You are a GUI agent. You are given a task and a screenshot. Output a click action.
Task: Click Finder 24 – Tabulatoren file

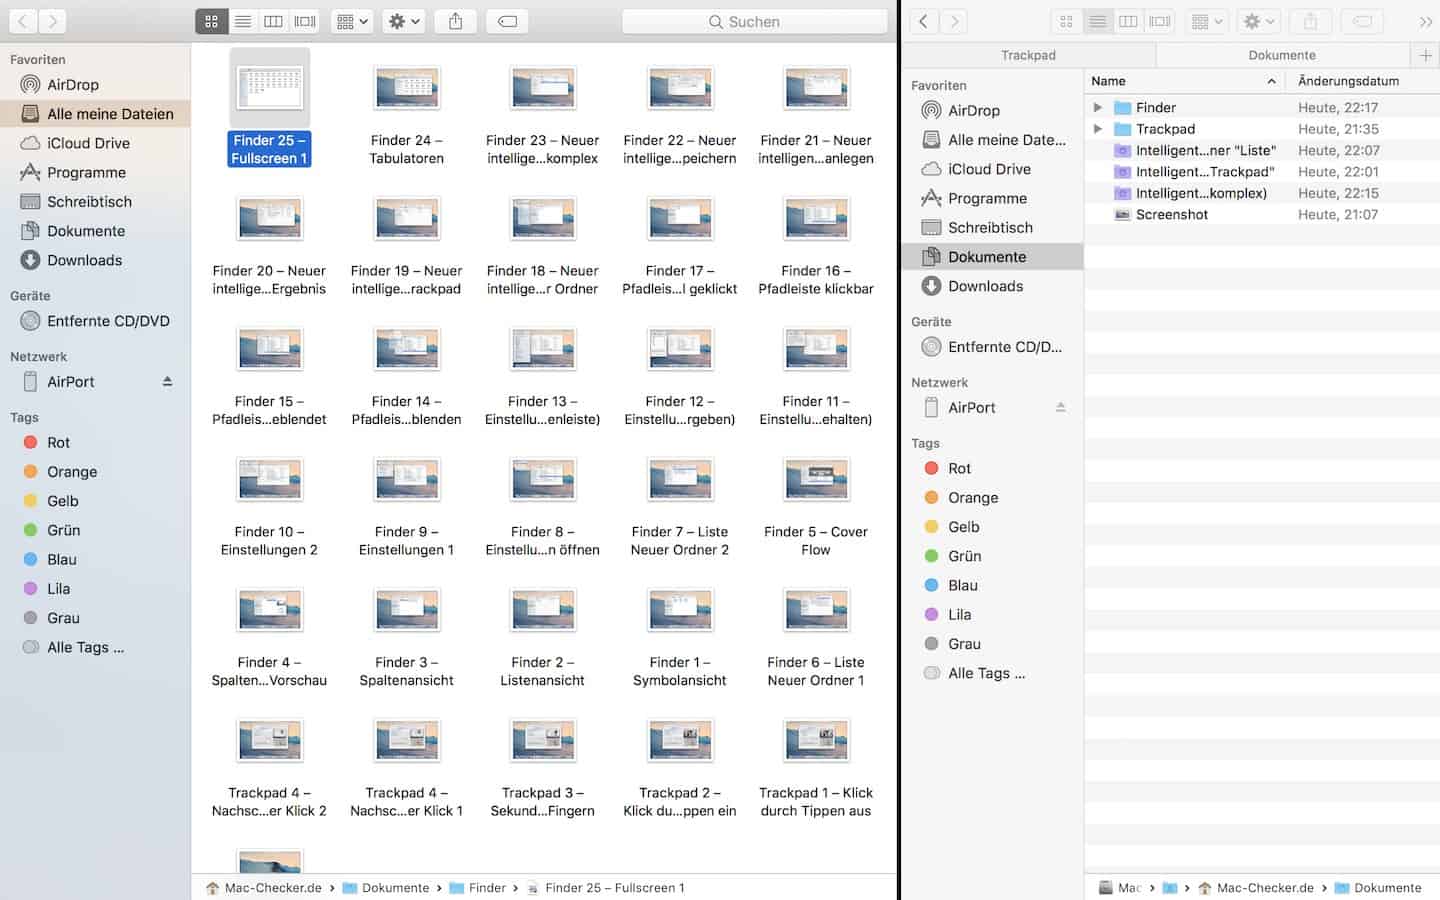tap(406, 114)
